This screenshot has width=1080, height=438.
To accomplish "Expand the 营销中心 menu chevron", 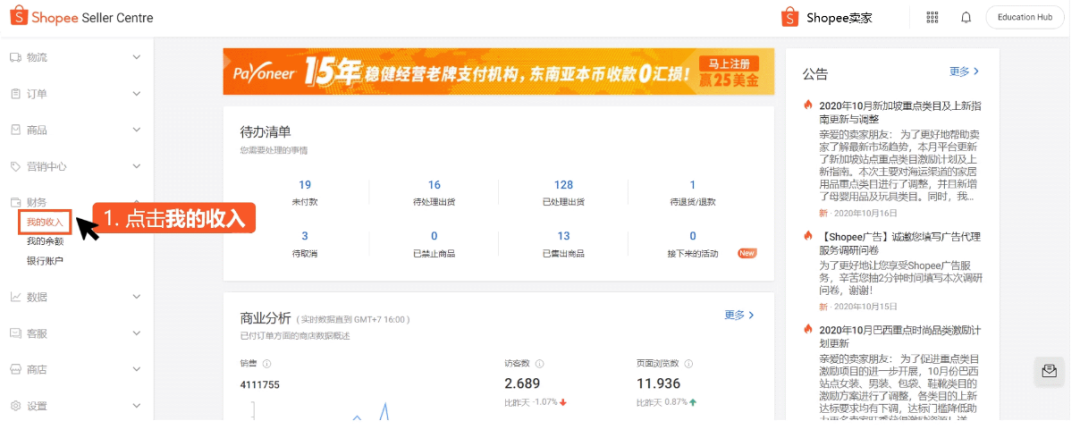I will (136, 167).
